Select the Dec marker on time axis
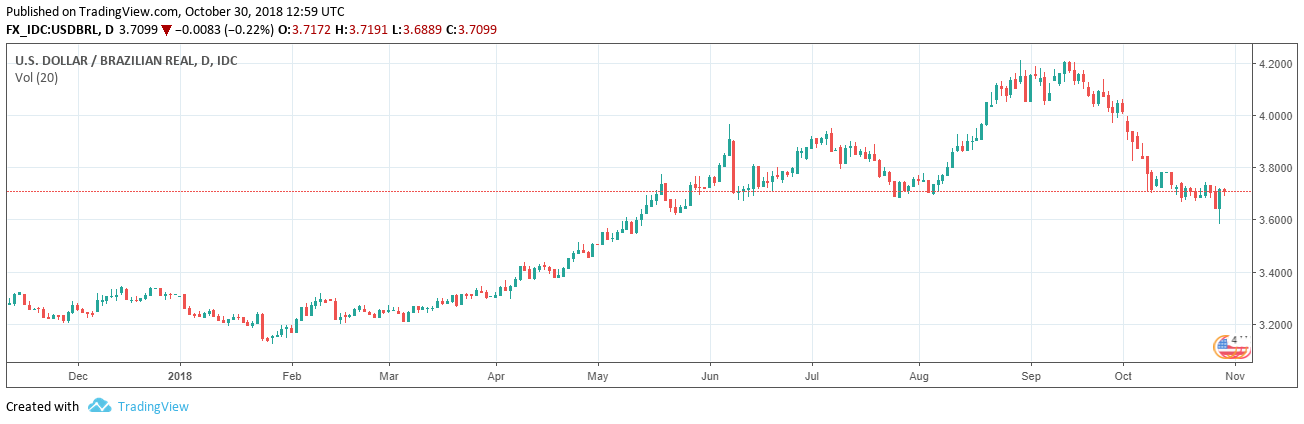This screenshot has width=1304, height=424. click(77, 377)
